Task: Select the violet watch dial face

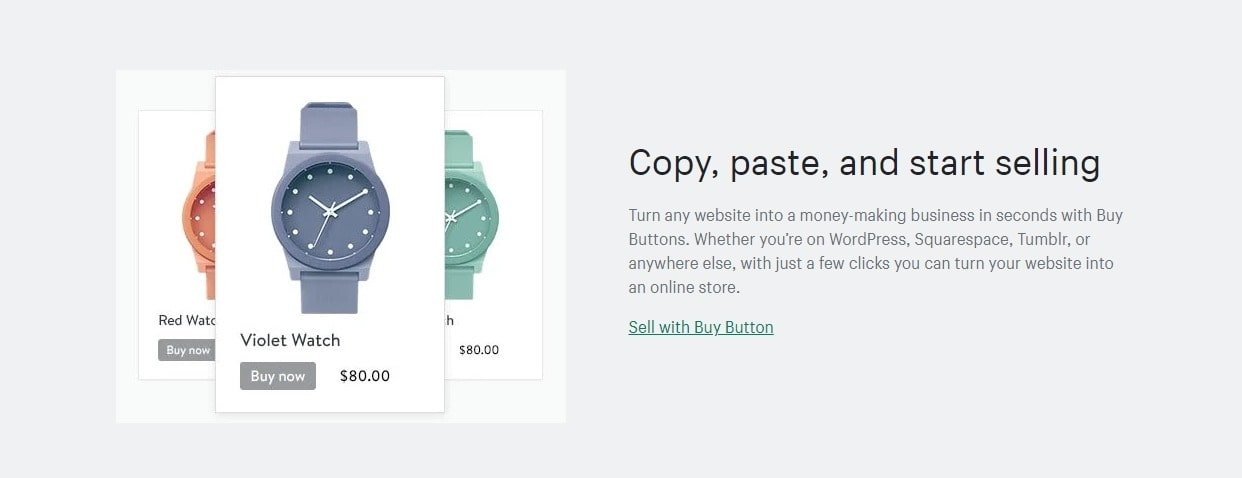Action: pyautogui.click(x=330, y=210)
